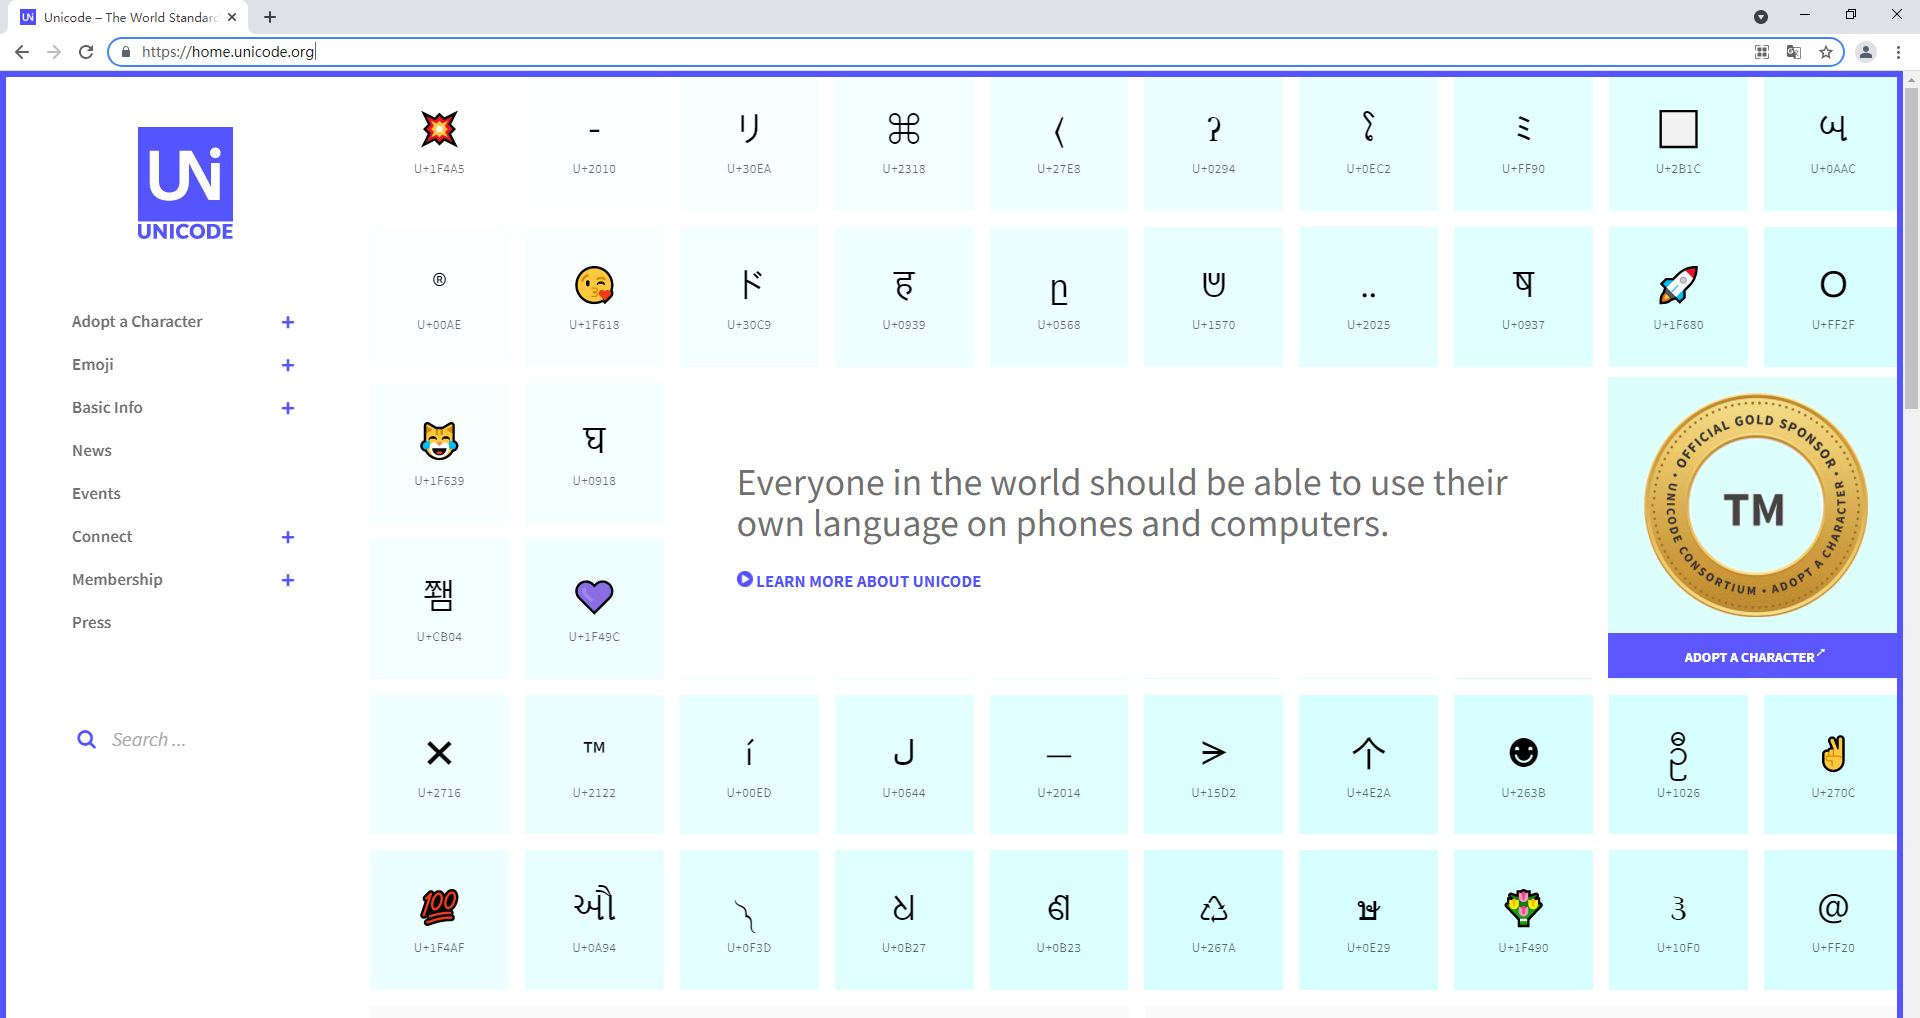Image resolution: width=1920 pixels, height=1018 pixels.
Task: Open the Membership menu item
Action: pos(117,580)
